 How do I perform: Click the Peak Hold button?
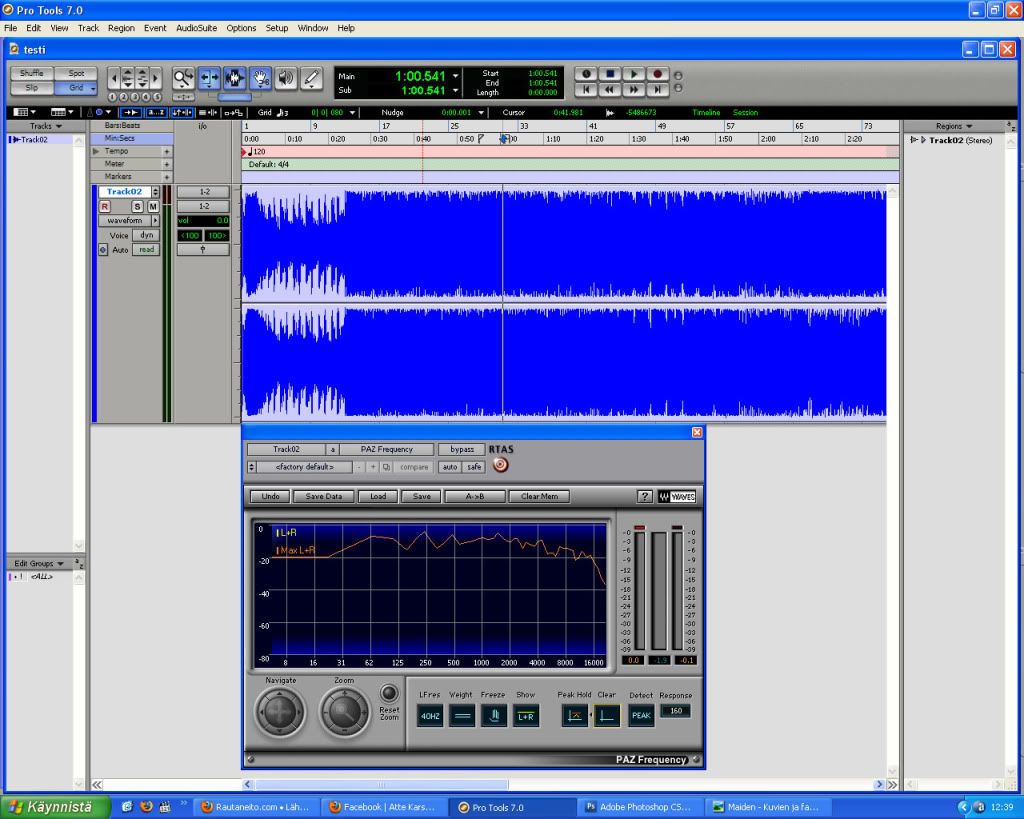point(575,716)
